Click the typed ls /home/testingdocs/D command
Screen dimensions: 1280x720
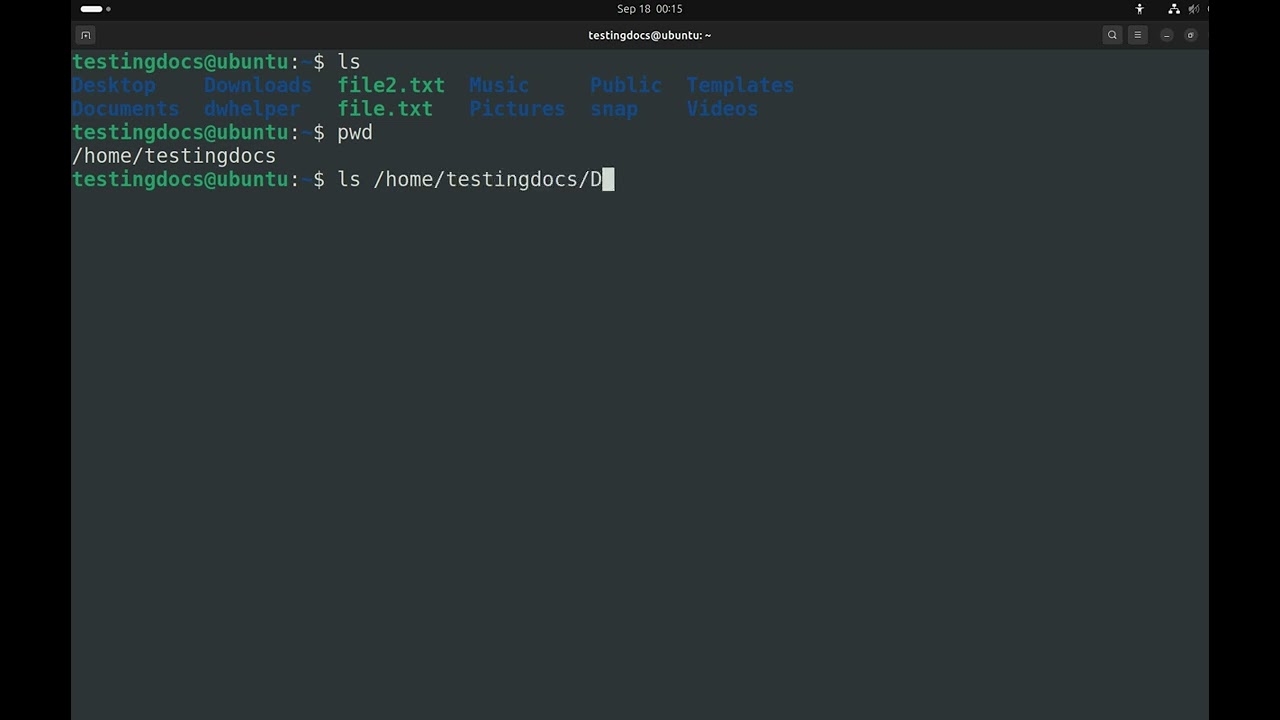point(470,180)
